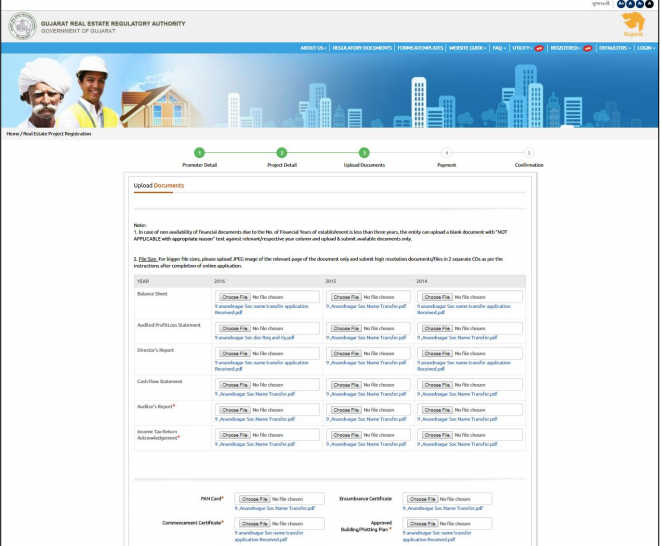The image size is (662, 546).
Task: Choose File for 2015 Cash Flow Statement
Action: coord(346,385)
